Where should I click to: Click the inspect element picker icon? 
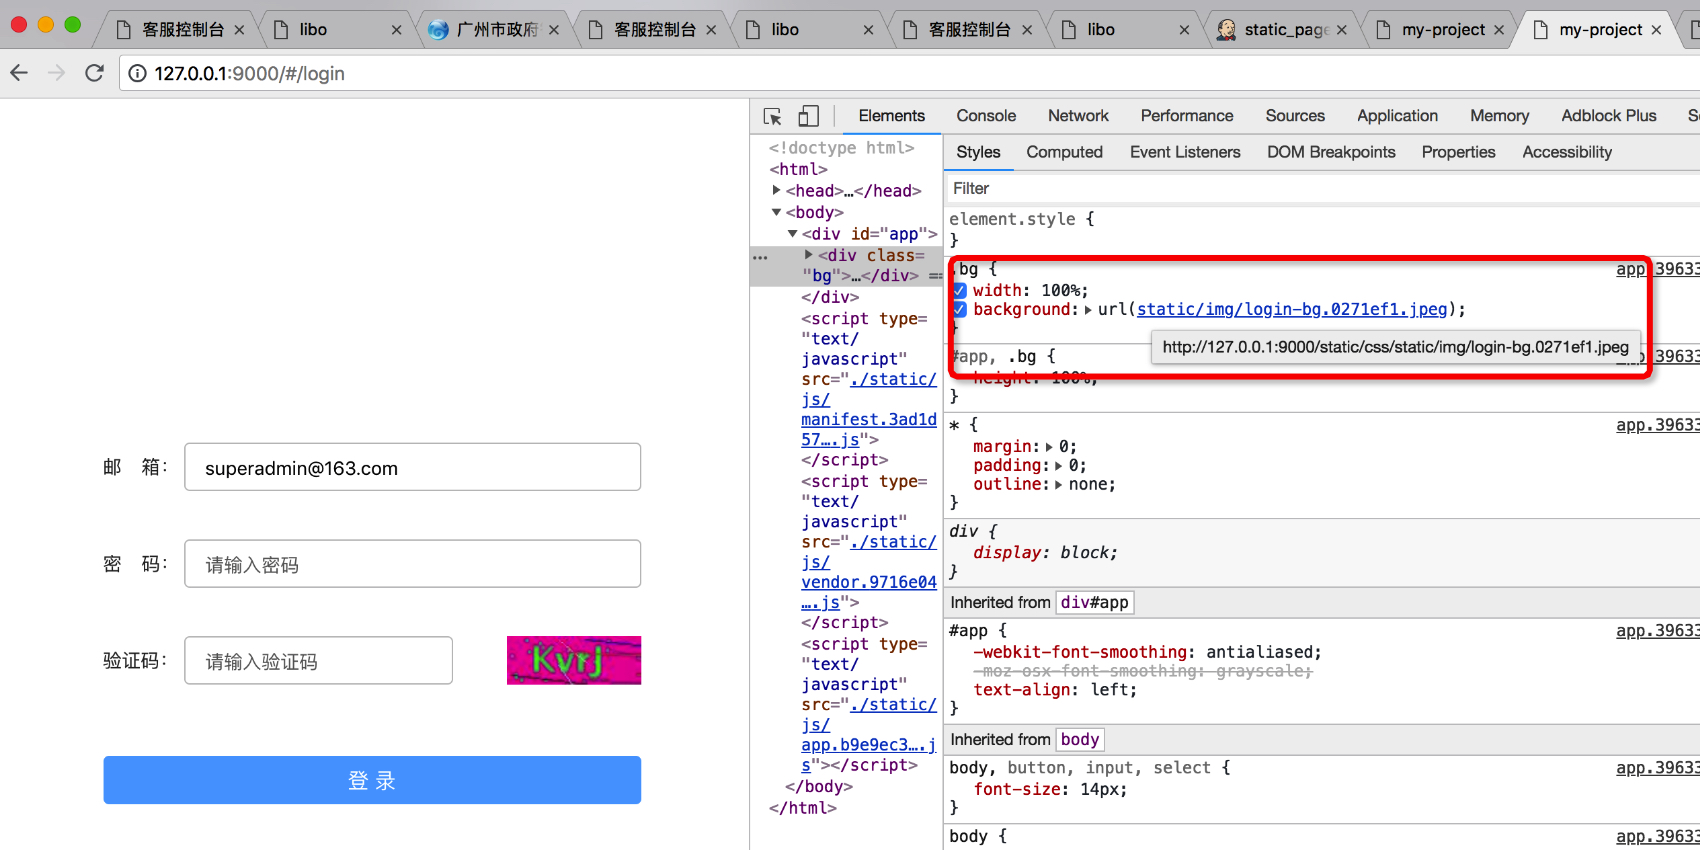pos(772,117)
